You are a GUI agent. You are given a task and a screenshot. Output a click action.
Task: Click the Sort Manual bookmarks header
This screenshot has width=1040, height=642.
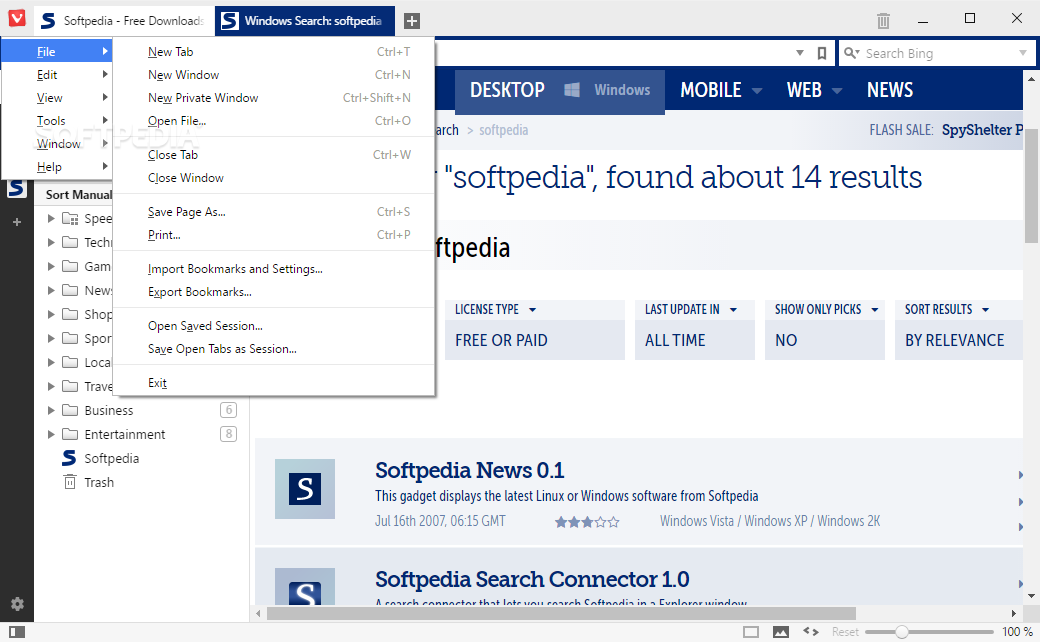78,194
